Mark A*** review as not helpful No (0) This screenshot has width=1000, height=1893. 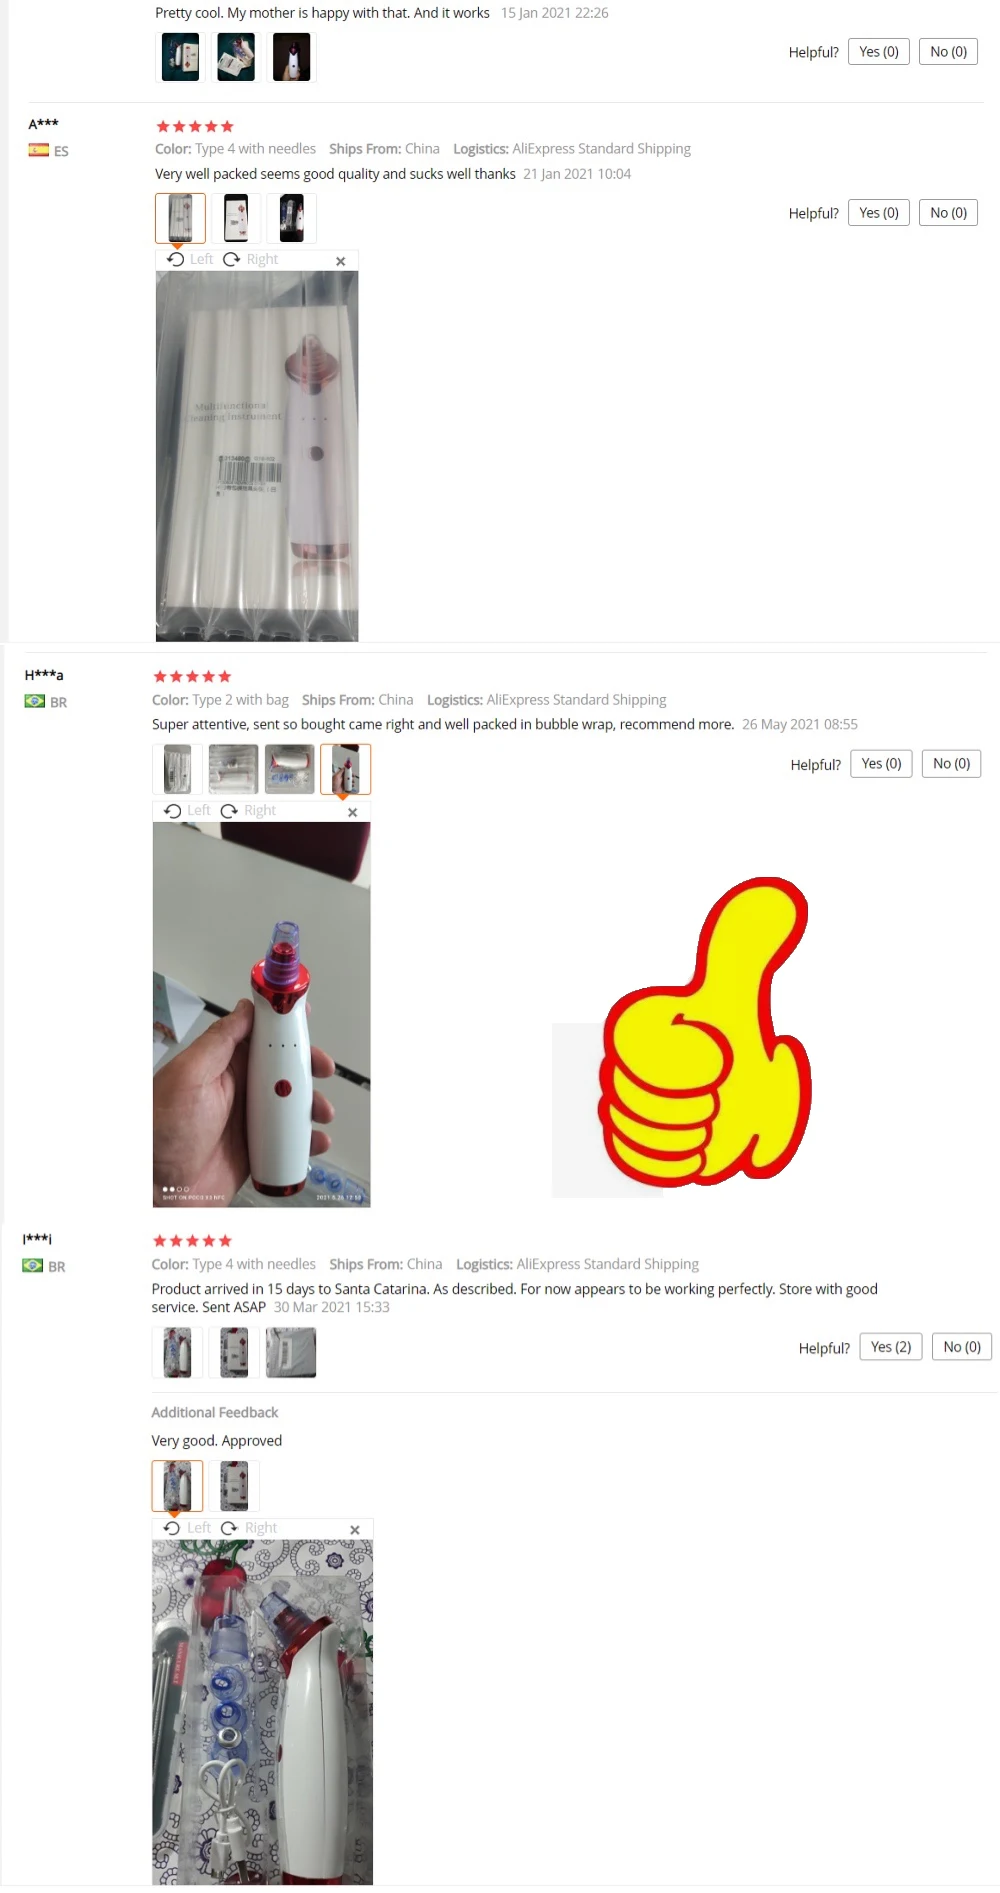click(x=948, y=213)
